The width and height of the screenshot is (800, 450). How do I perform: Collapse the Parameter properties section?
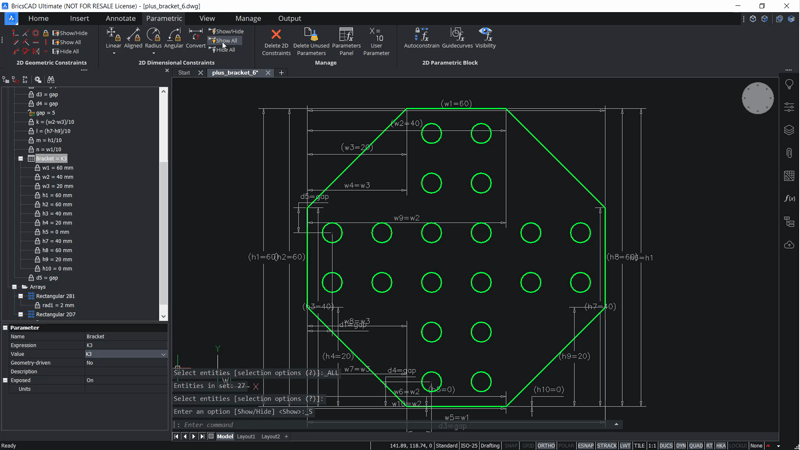(6, 328)
